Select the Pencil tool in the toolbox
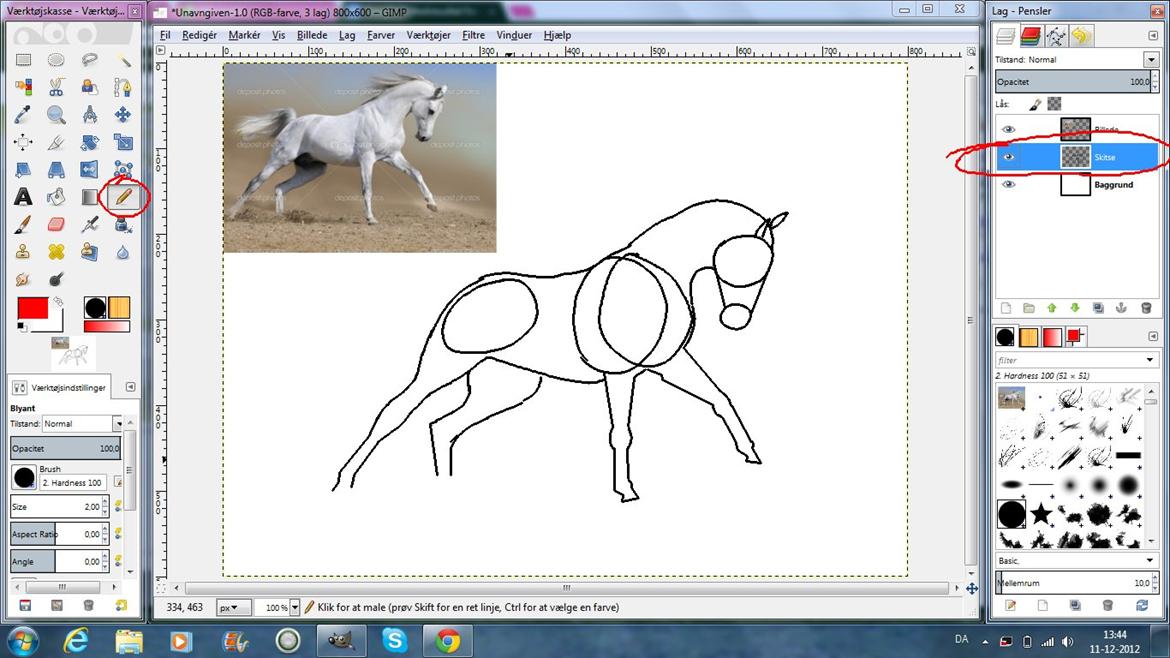This screenshot has height=658, width=1170. 123,197
